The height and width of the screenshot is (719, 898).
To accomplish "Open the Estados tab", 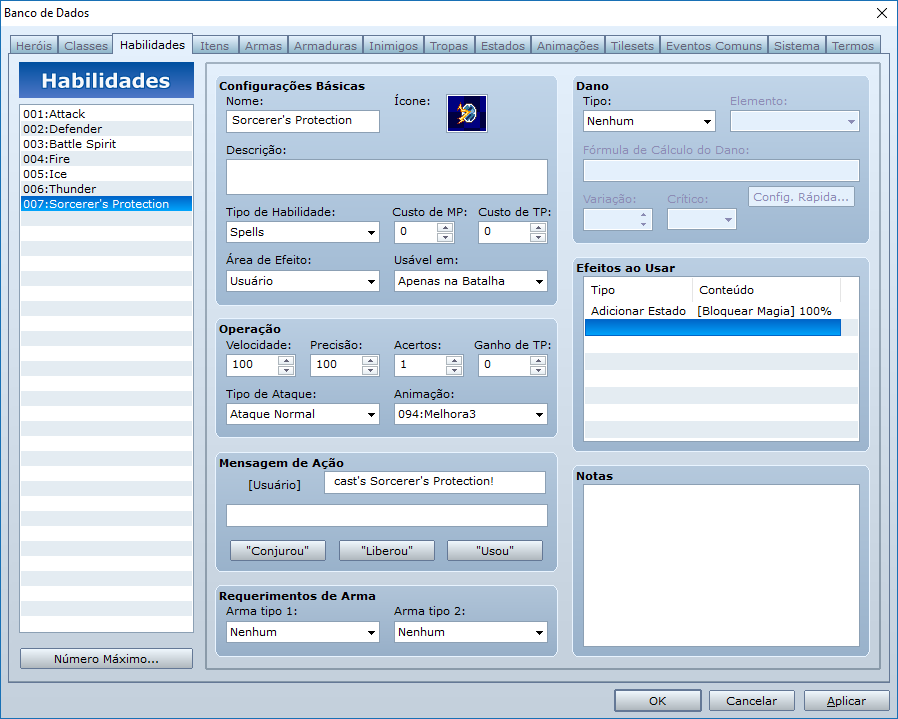I will 503,46.
